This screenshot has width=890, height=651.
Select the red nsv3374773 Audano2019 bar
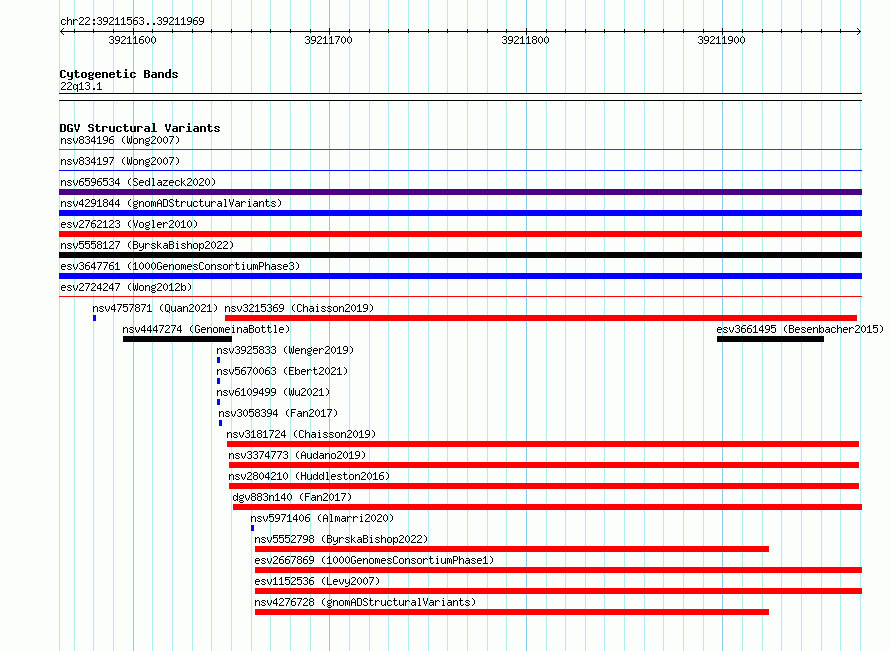click(x=544, y=465)
